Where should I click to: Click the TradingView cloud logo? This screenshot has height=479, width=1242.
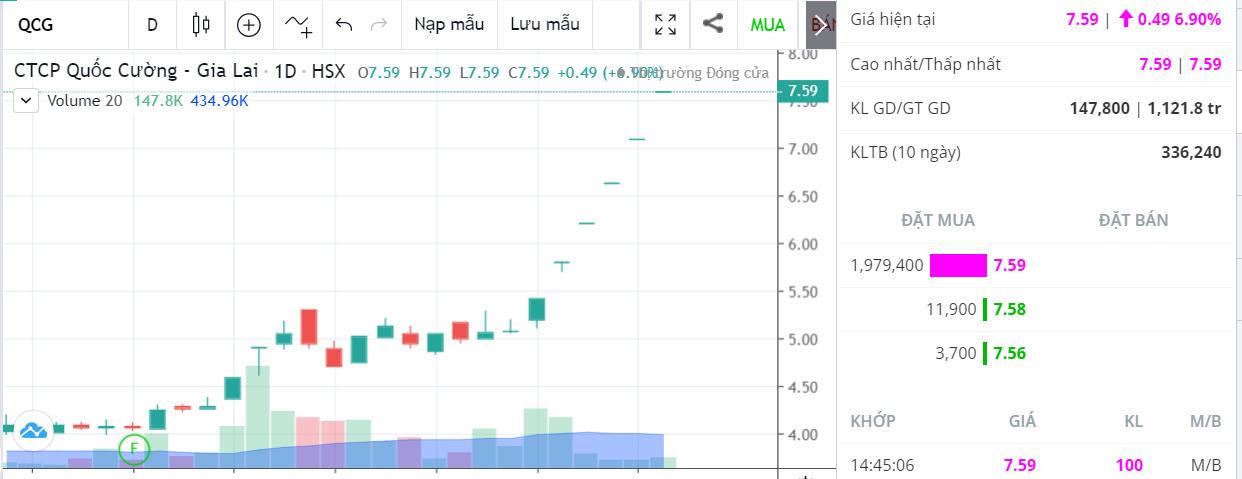click(32, 430)
